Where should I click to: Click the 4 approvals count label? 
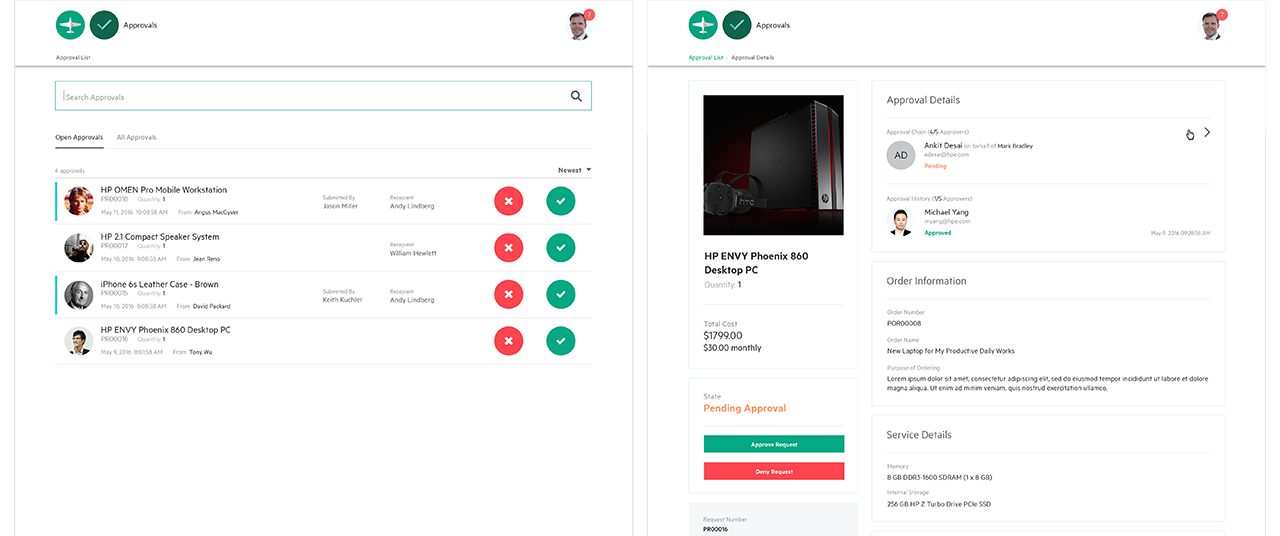point(70,171)
